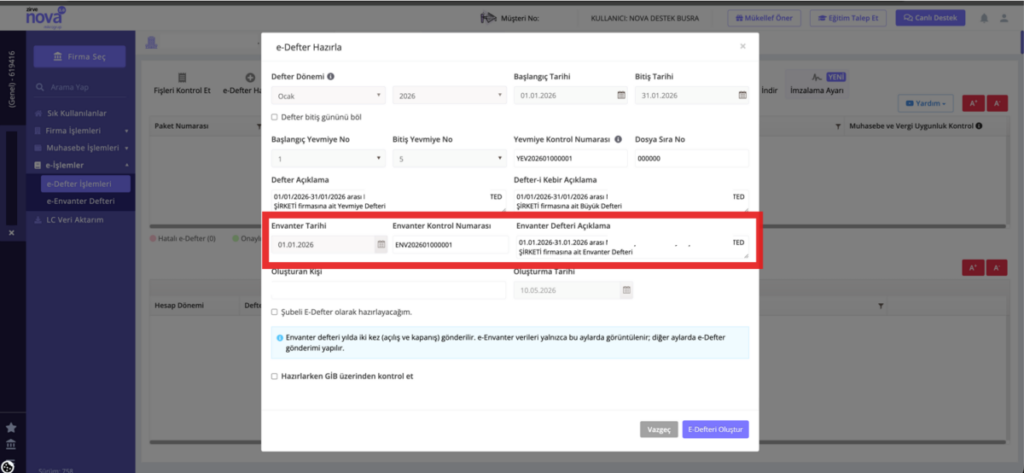This screenshot has height=473, width=1024.
Task: Expand Muhasebe İşlemleri sidebar menu
Action: point(81,148)
